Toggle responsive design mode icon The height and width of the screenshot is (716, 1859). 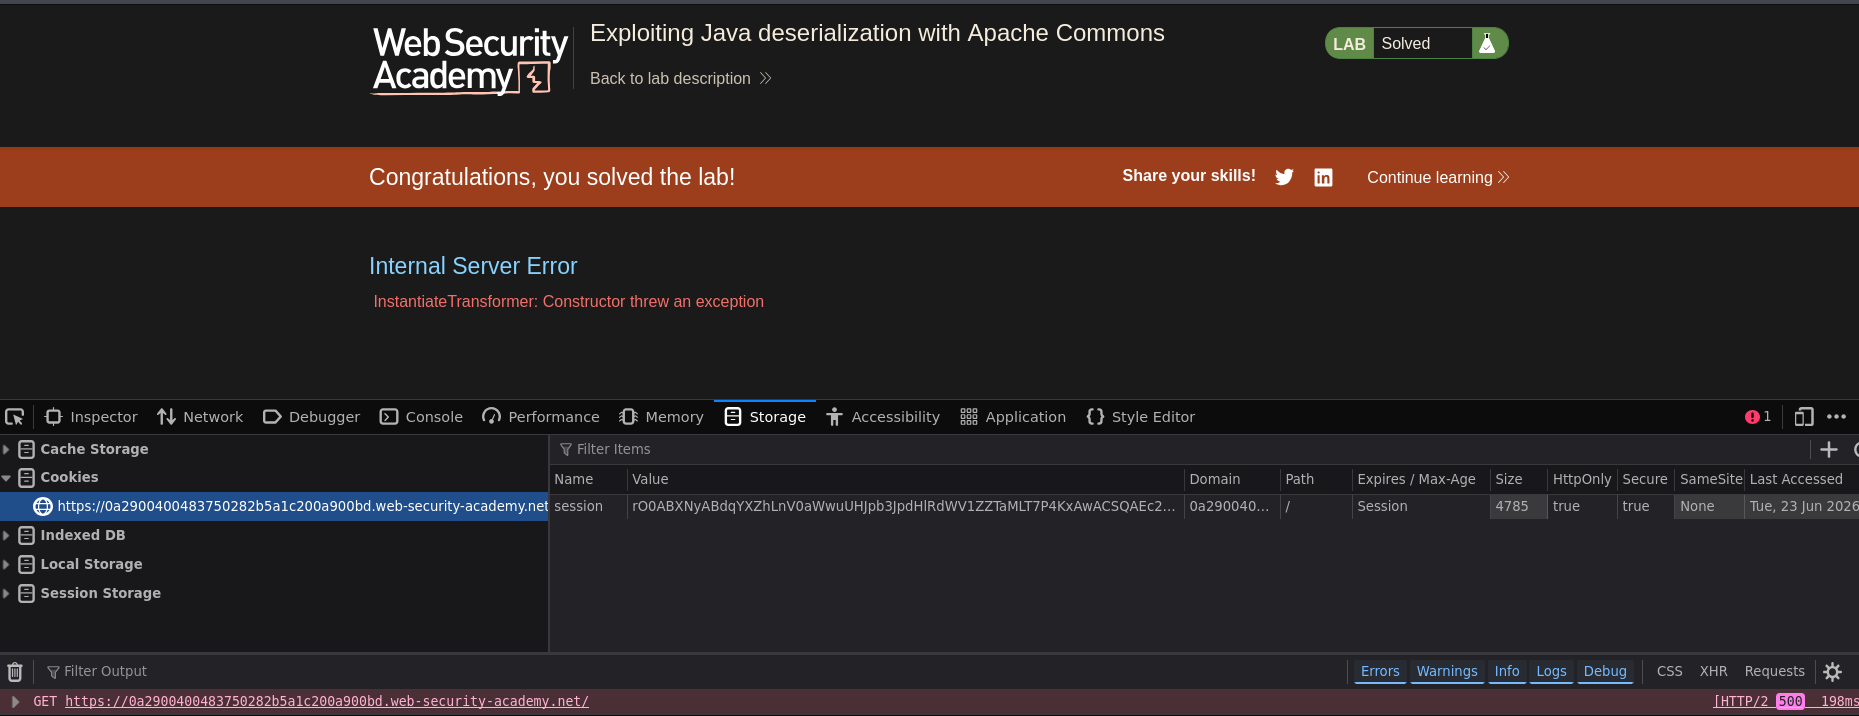(1804, 417)
